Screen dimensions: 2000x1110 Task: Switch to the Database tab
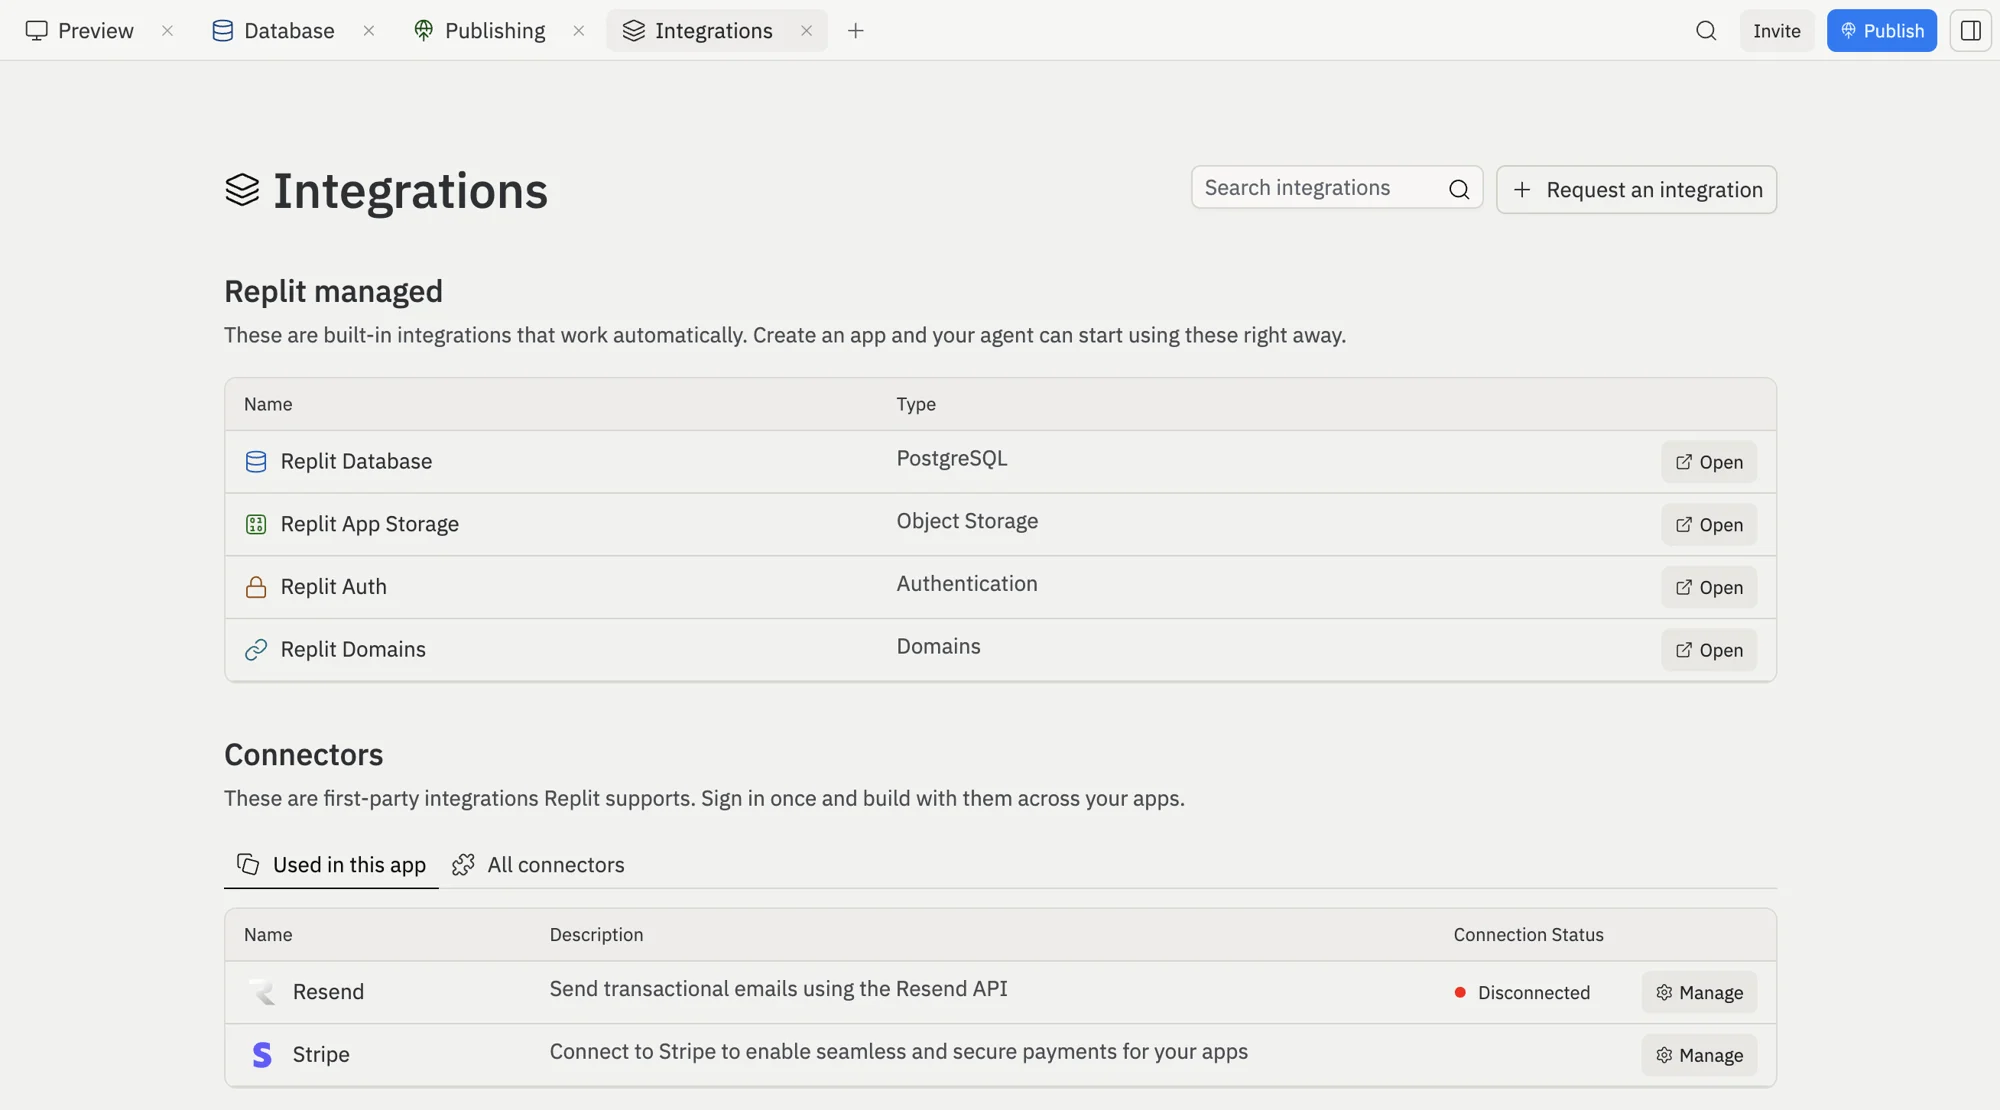[273, 31]
